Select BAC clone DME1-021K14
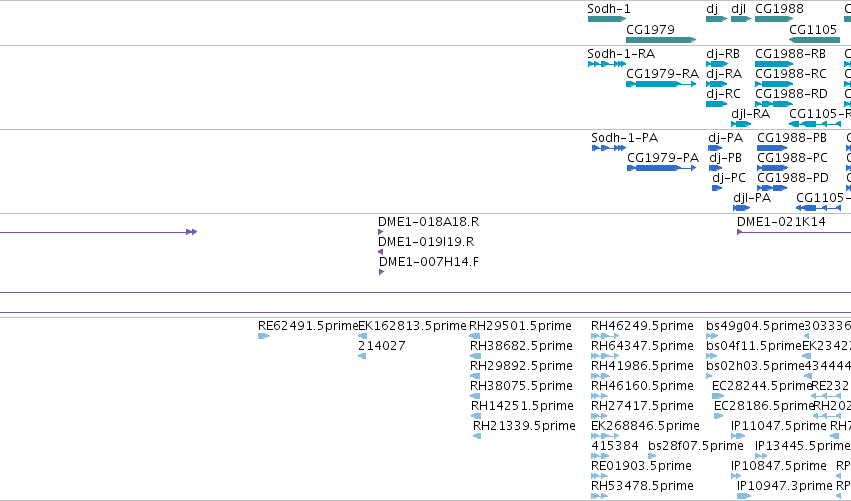This screenshot has height=501, width=851. tap(793, 232)
